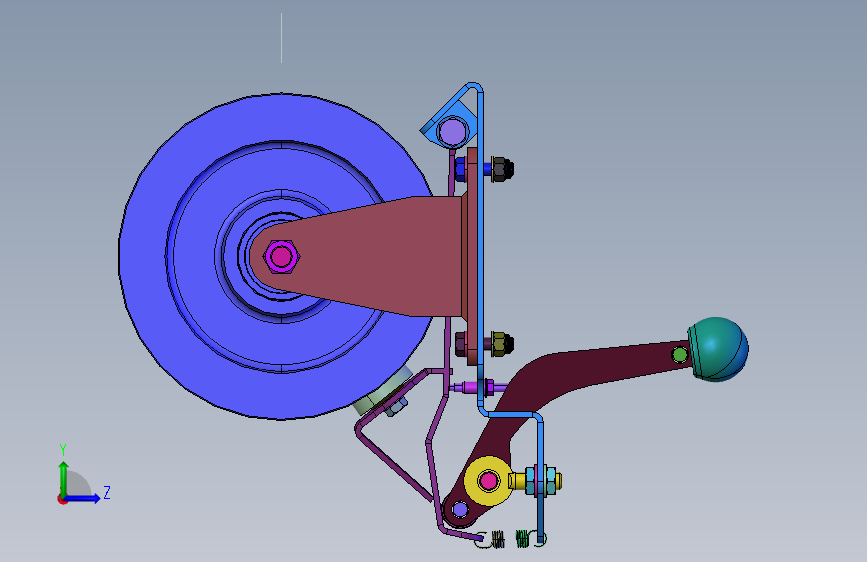Click the green Y axis of triad
This screenshot has width=867, height=562.
64,478
